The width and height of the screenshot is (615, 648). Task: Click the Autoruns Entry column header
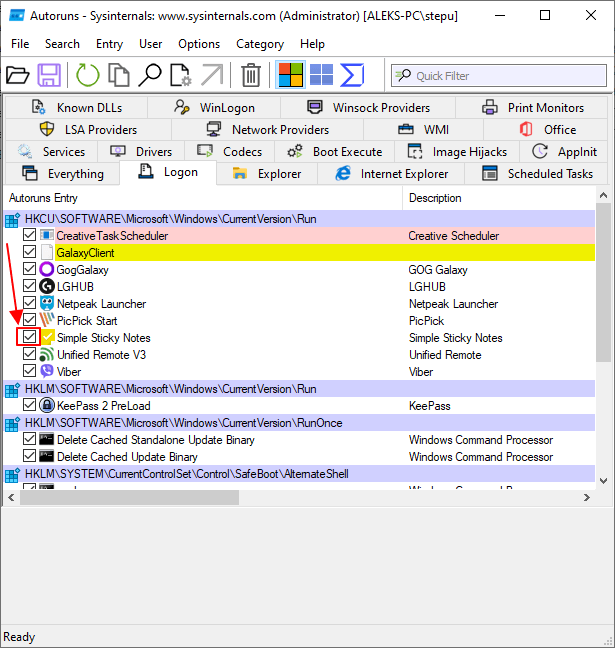click(x=203, y=198)
